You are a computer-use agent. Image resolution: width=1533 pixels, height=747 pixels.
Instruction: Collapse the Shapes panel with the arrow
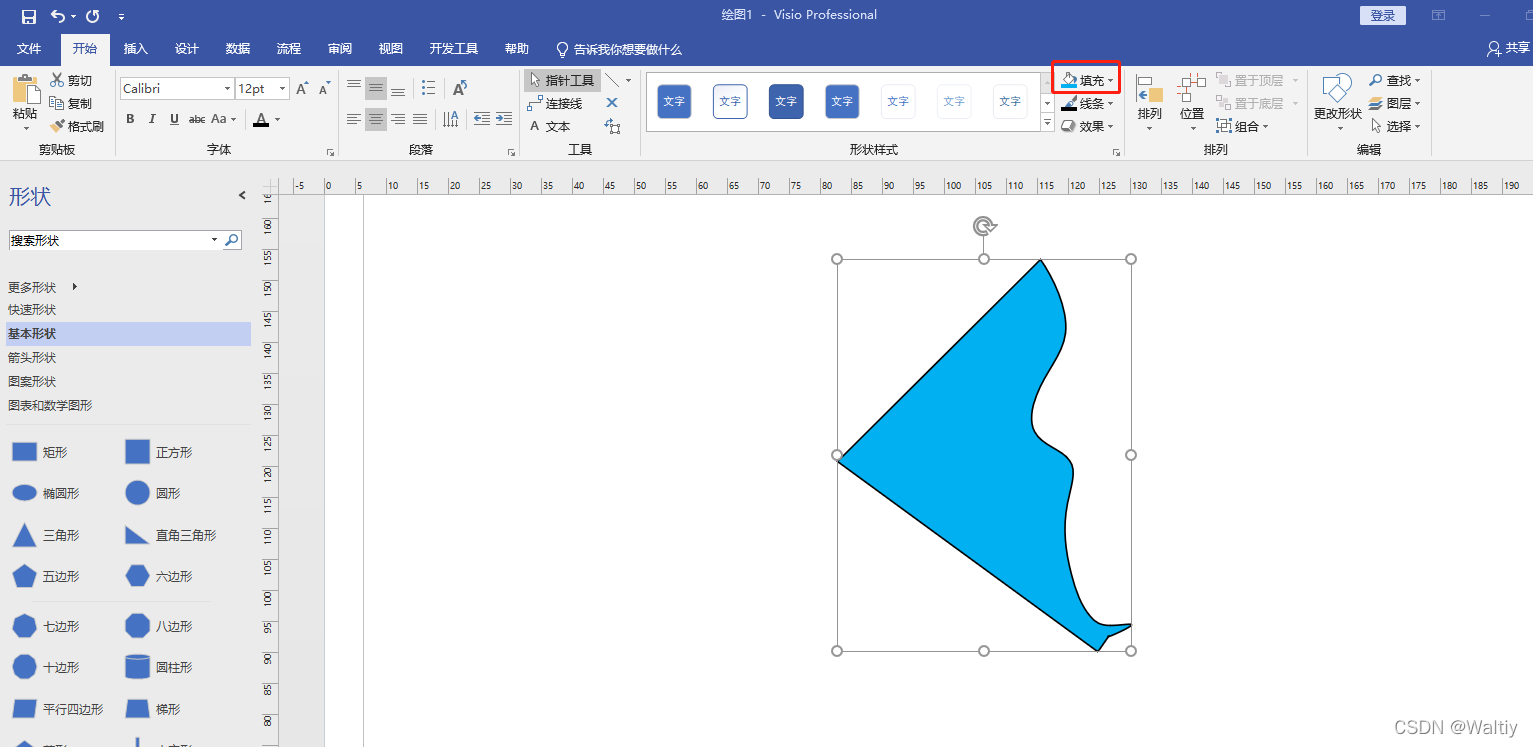pos(241,195)
